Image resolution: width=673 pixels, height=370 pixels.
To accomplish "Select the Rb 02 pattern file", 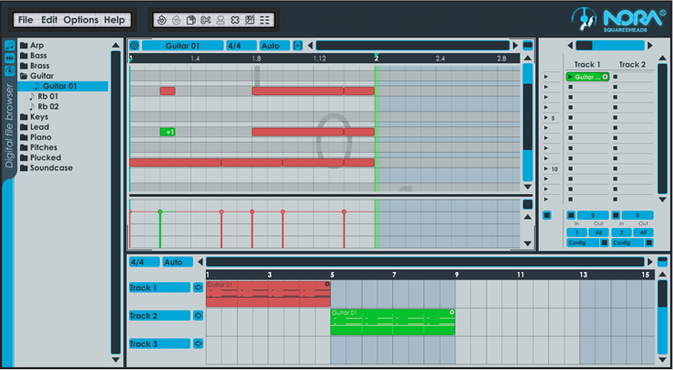I will 43,106.
